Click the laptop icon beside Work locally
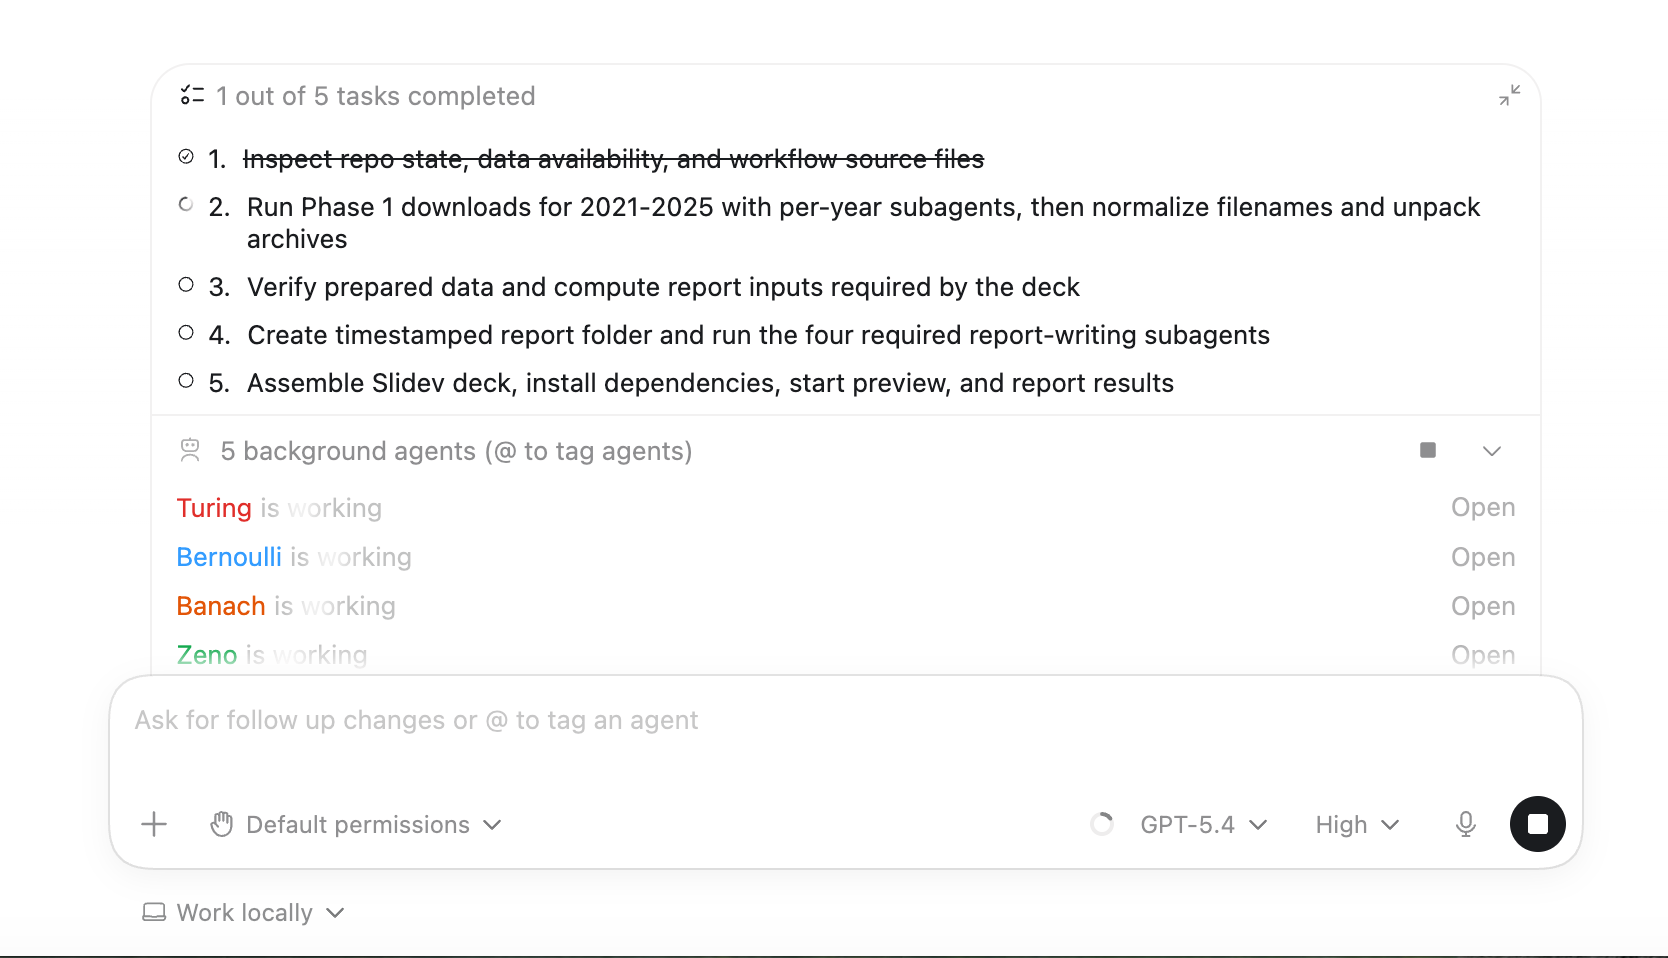The width and height of the screenshot is (1668, 958). 155,911
